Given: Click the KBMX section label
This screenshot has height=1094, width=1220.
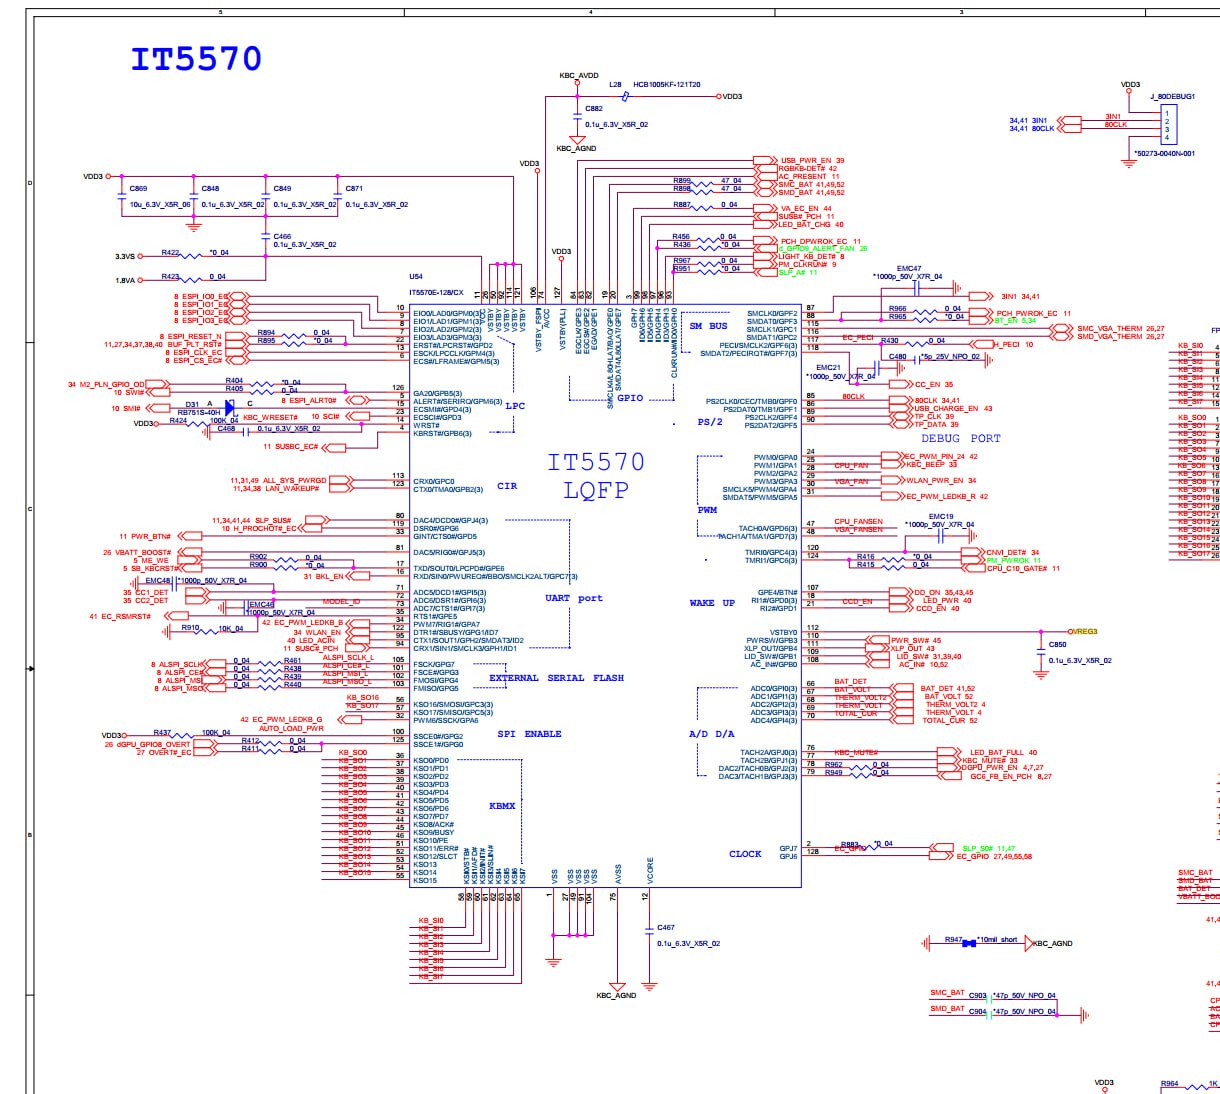Looking at the screenshot, I should click(x=502, y=806).
